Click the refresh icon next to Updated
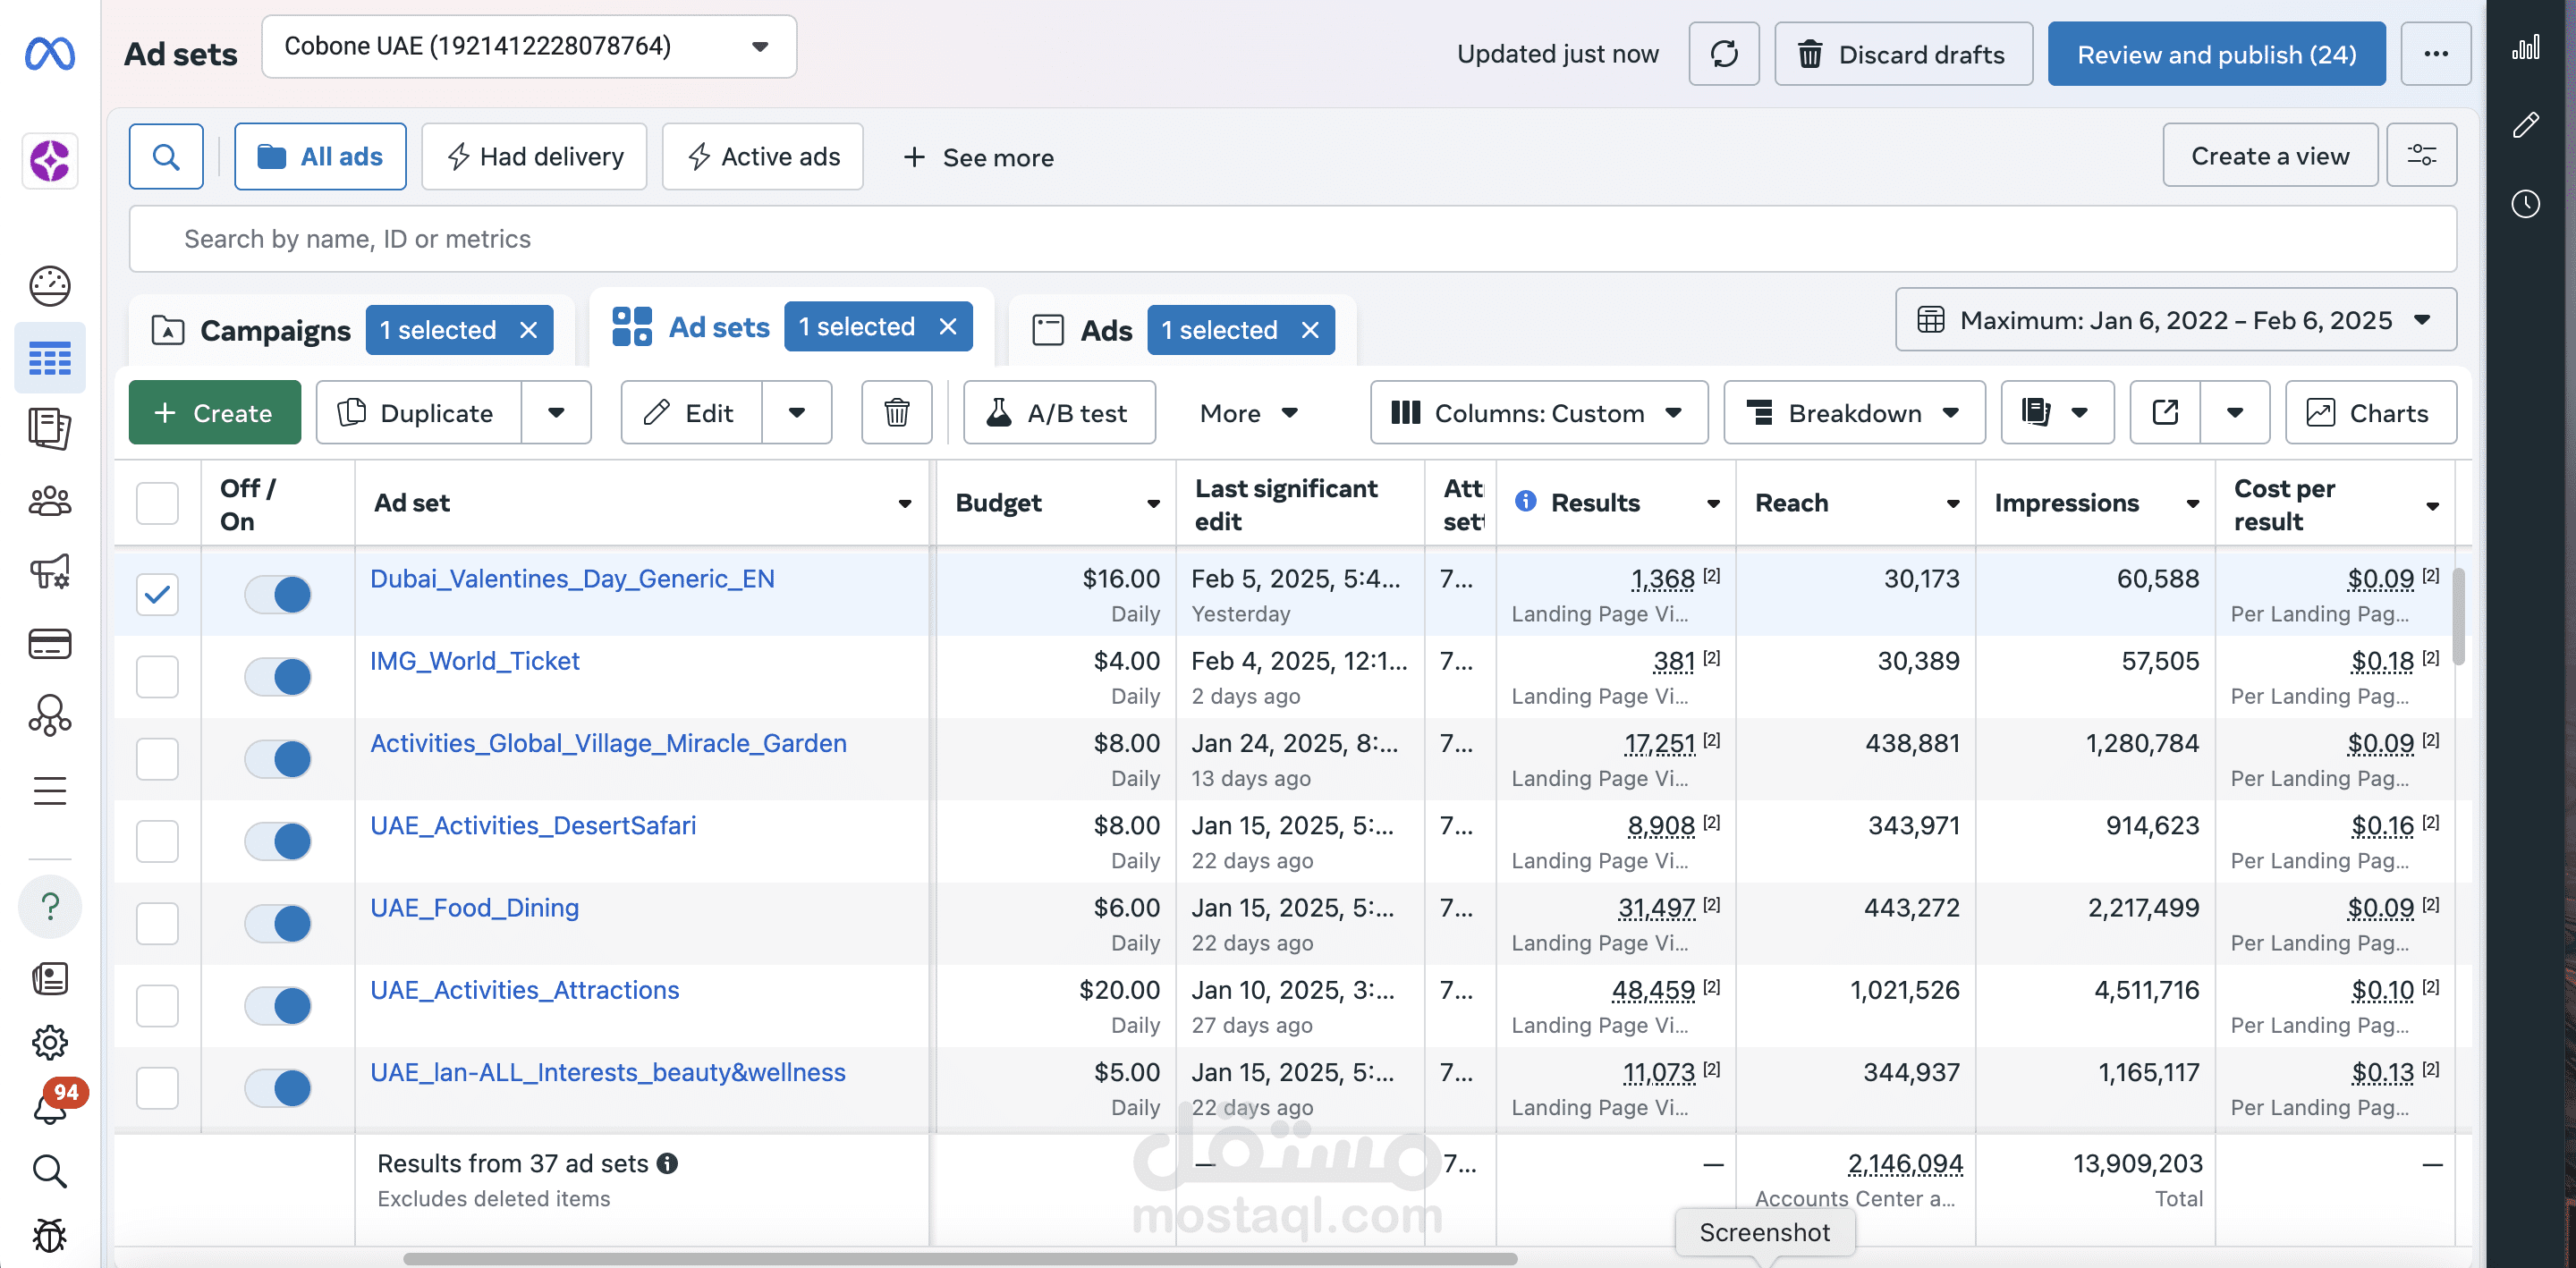This screenshot has width=2576, height=1268. tap(1723, 54)
